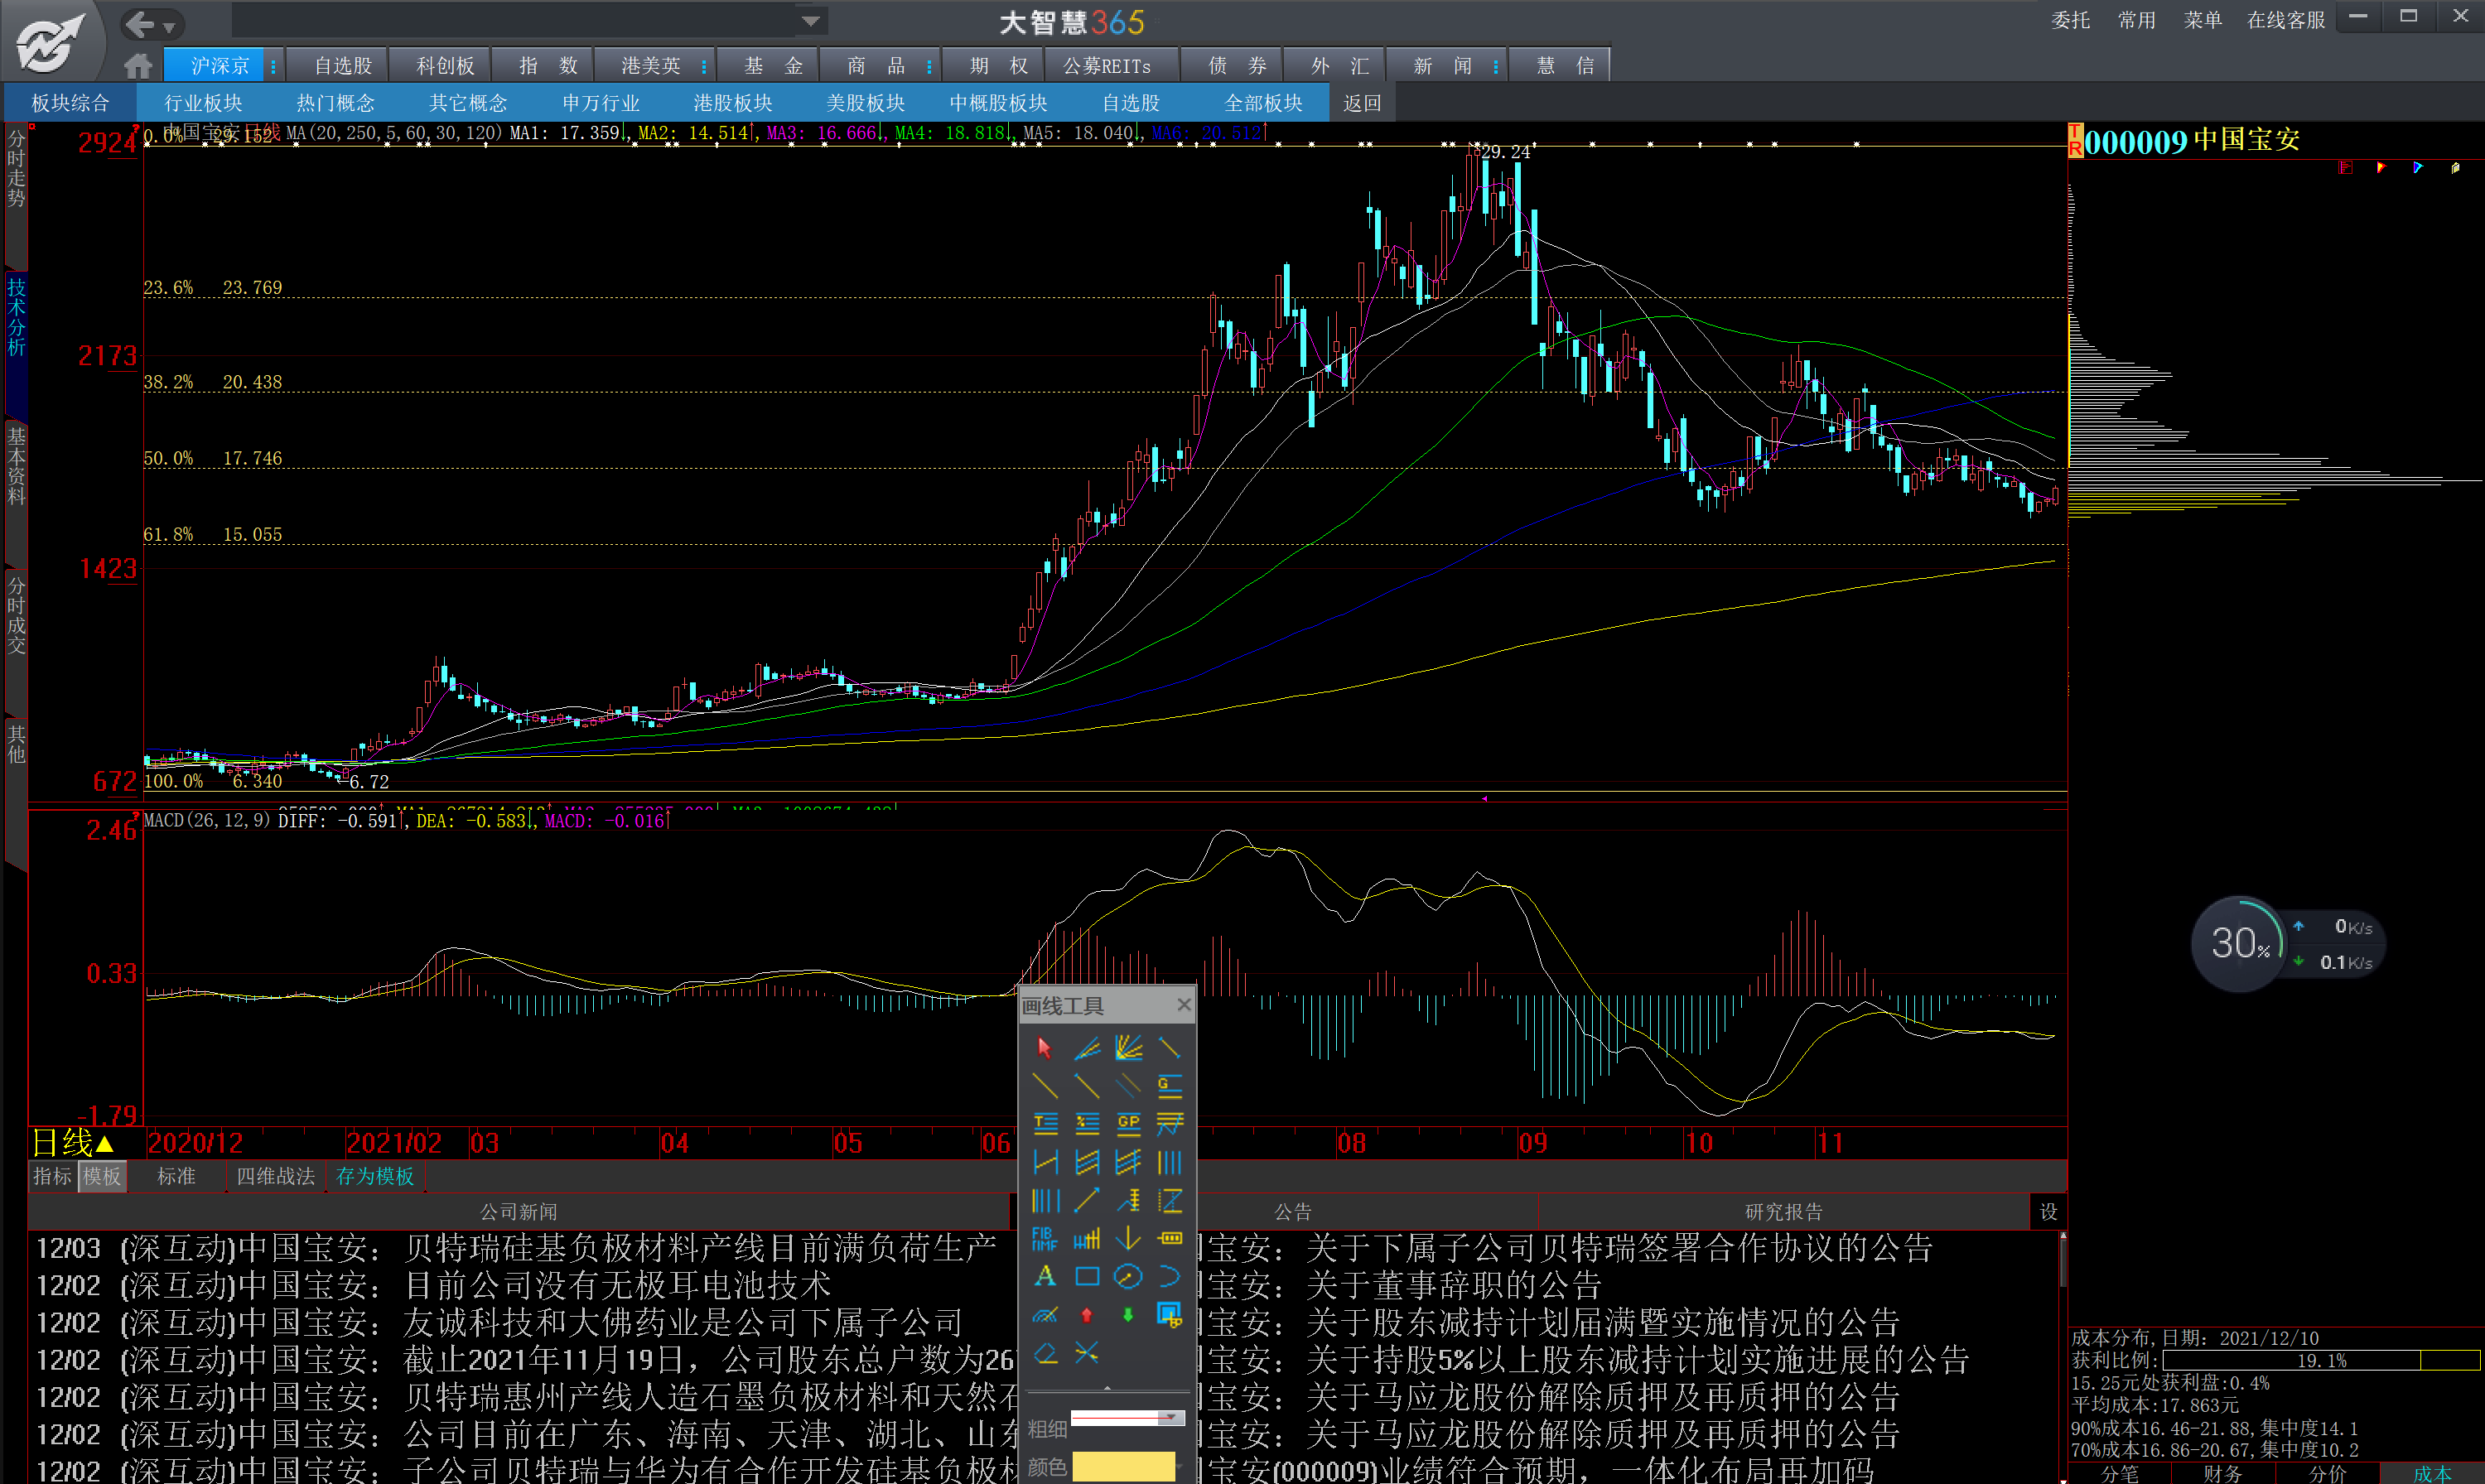
Task: Pick the FIB TIME Fibonacci tool
Action: click(1044, 1238)
